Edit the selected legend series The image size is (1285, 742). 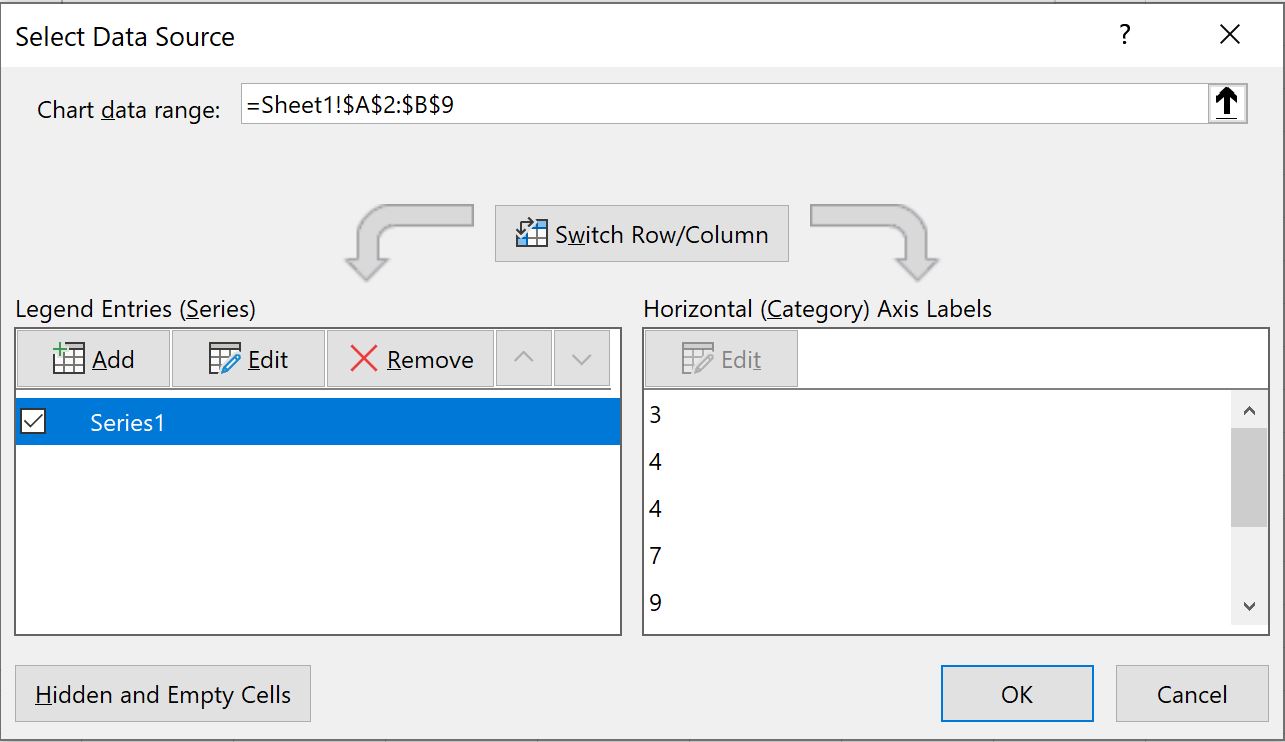click(x=248, y=360)
